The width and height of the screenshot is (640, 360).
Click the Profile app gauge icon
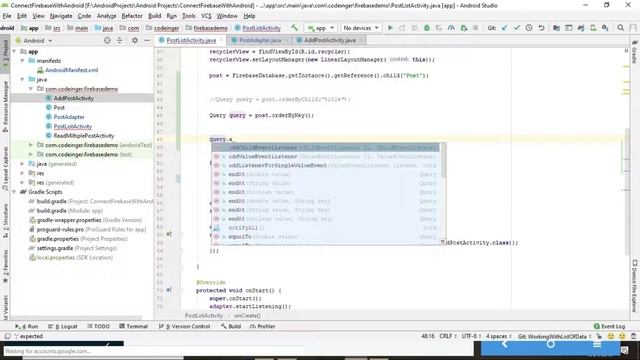451,28
